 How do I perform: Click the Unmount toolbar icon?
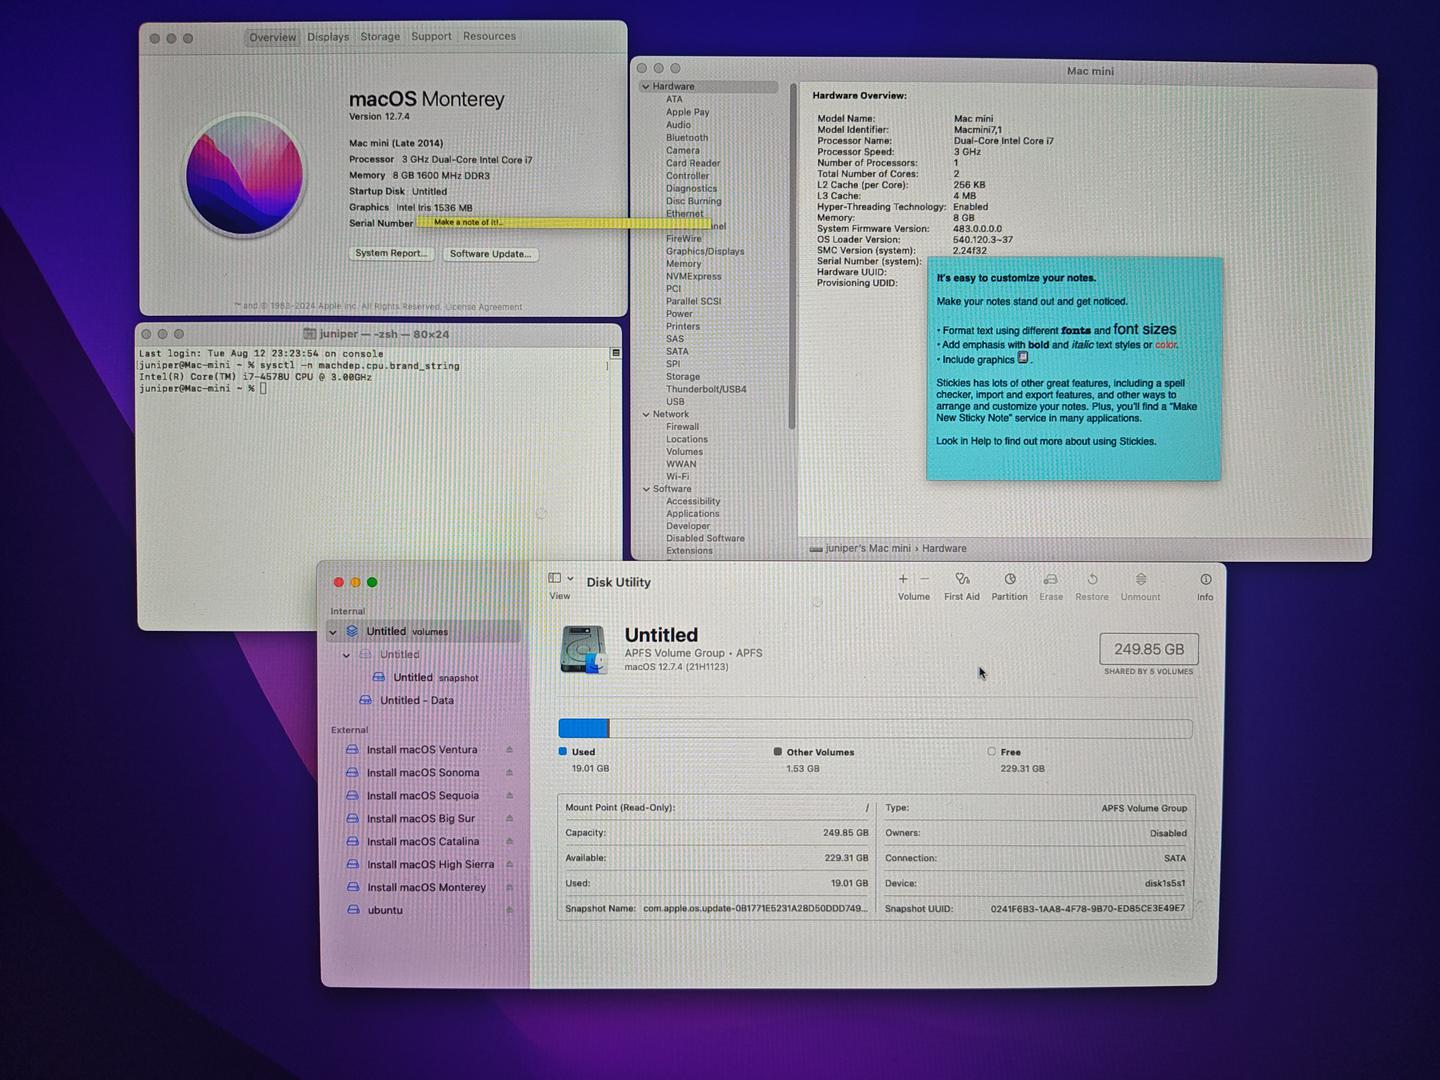point(1141,579)
